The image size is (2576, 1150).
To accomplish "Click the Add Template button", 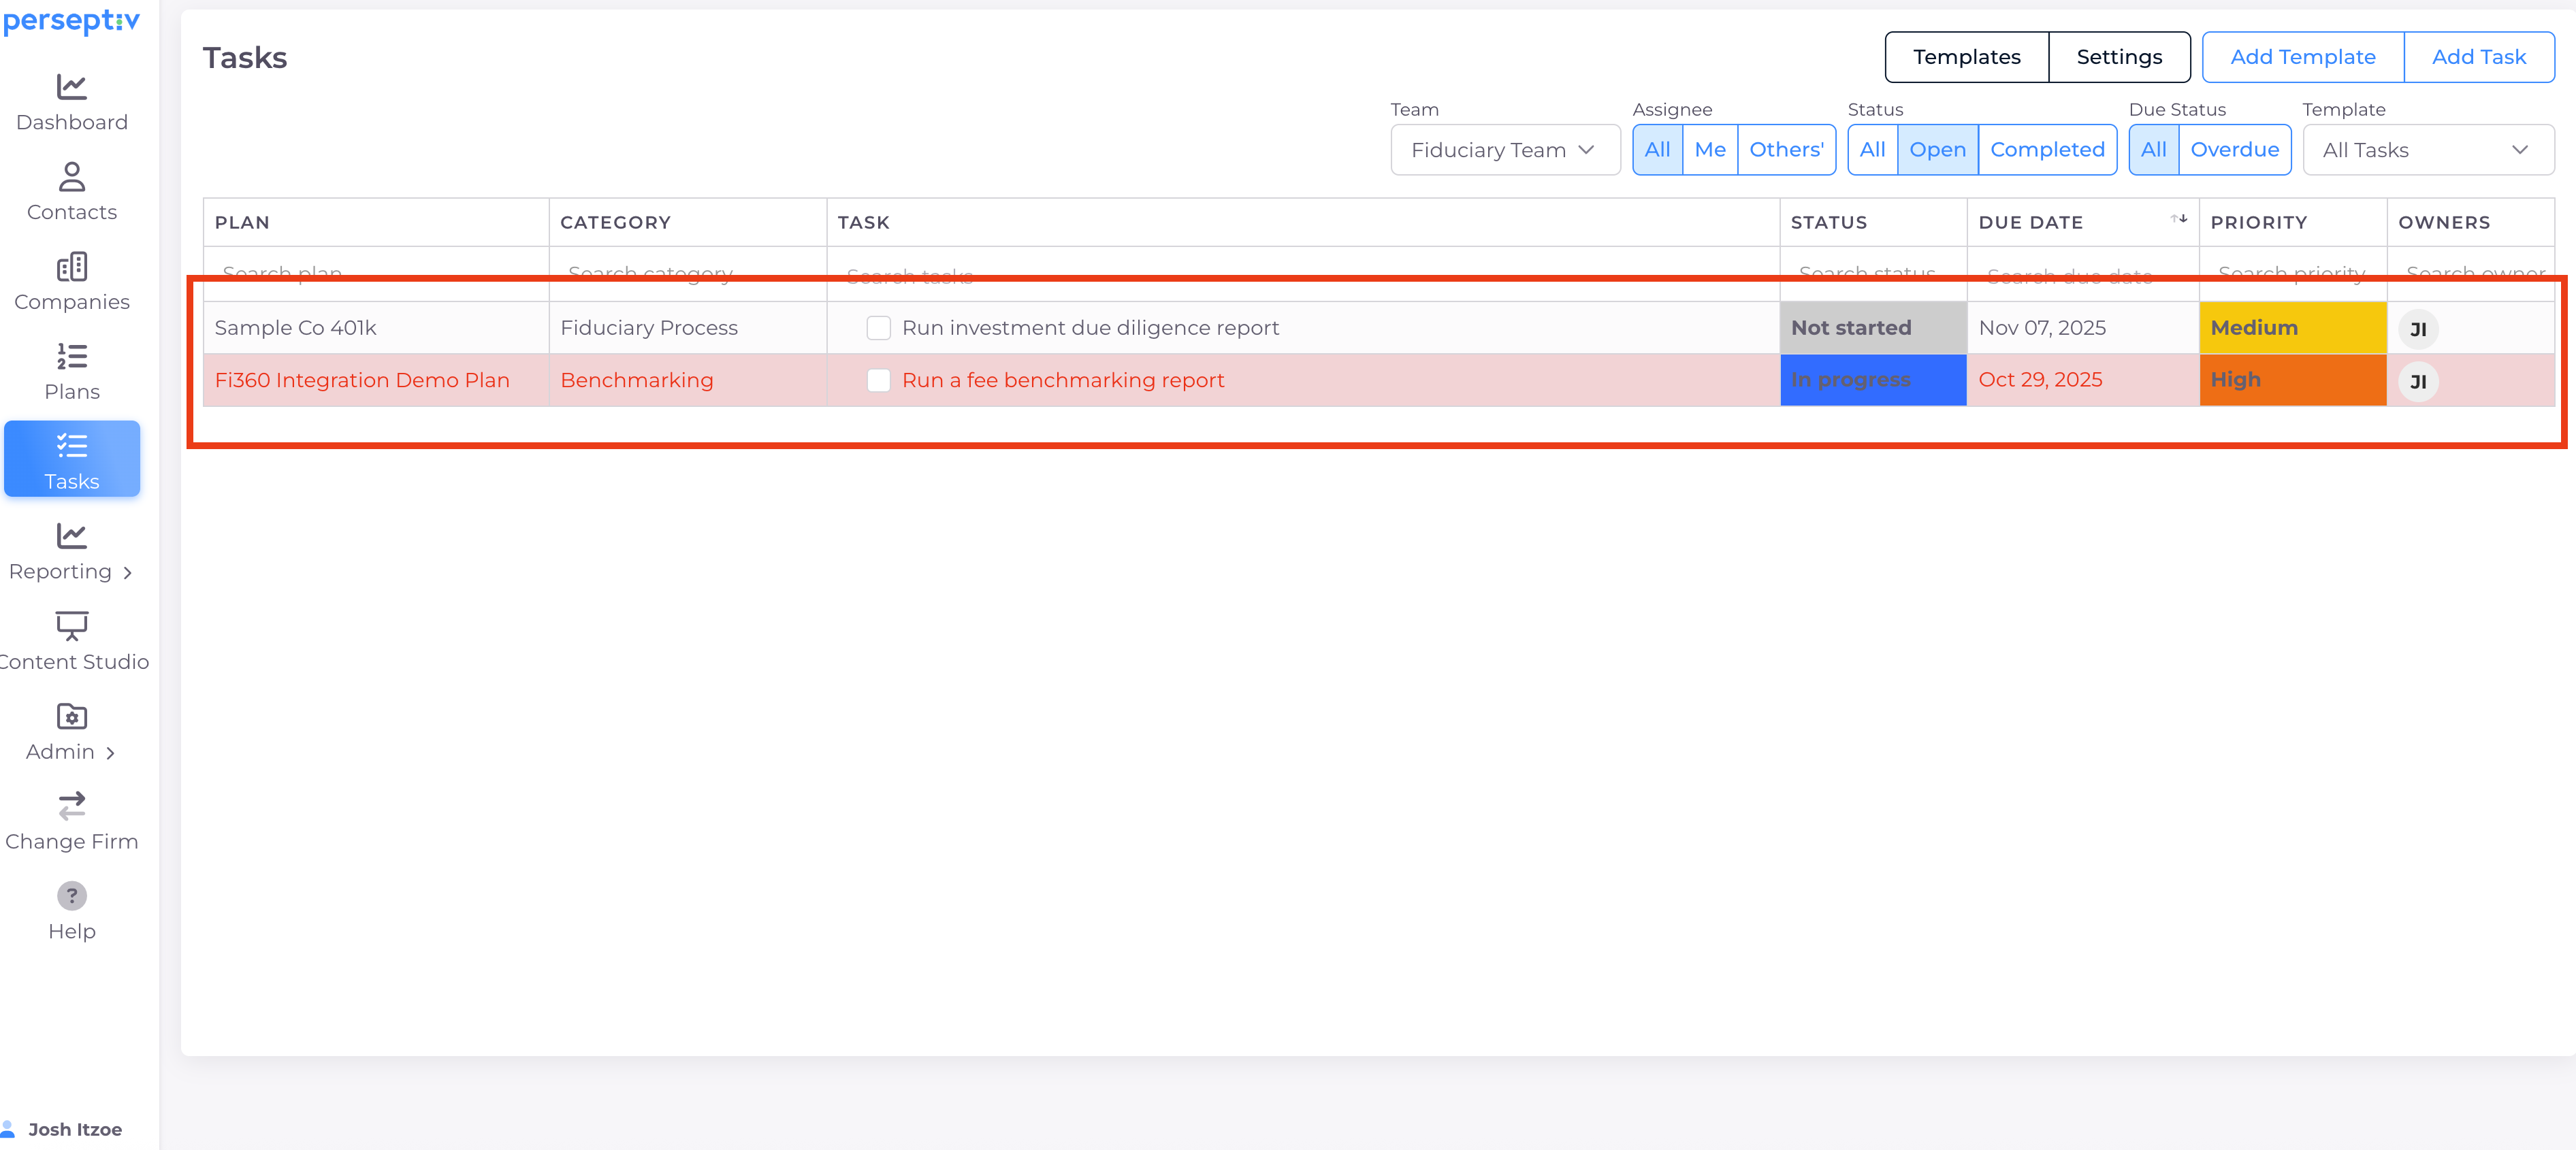I will [x=2302, y=57].
